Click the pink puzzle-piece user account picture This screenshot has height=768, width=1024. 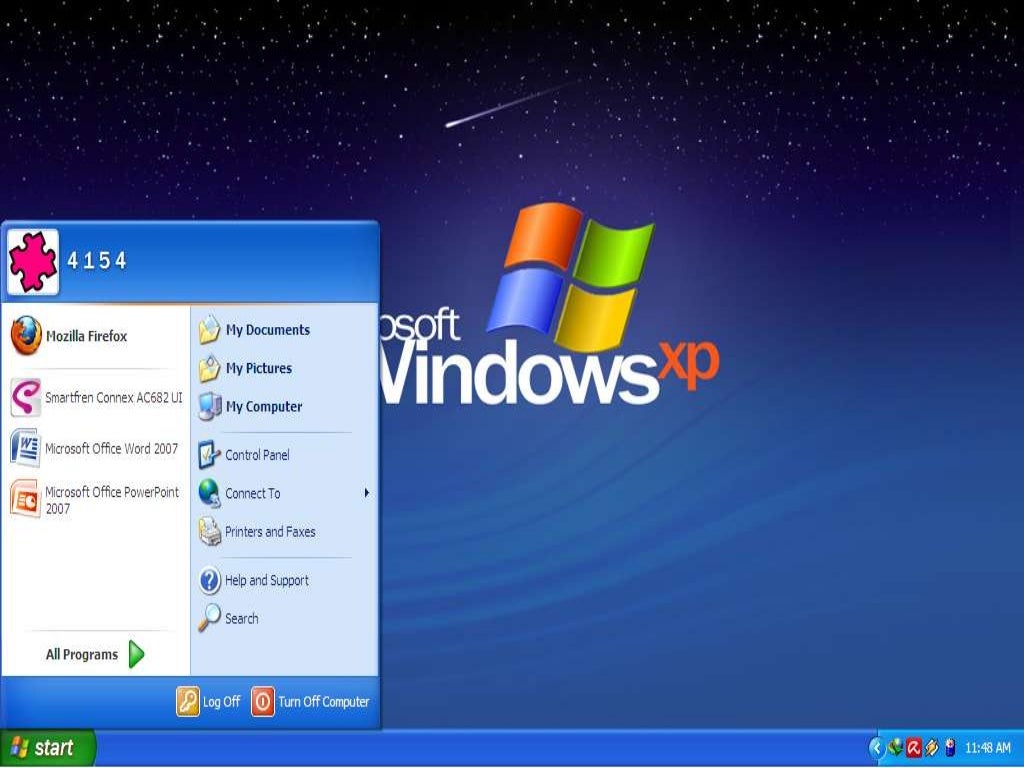pyautogui.click(x=33, y=261)
